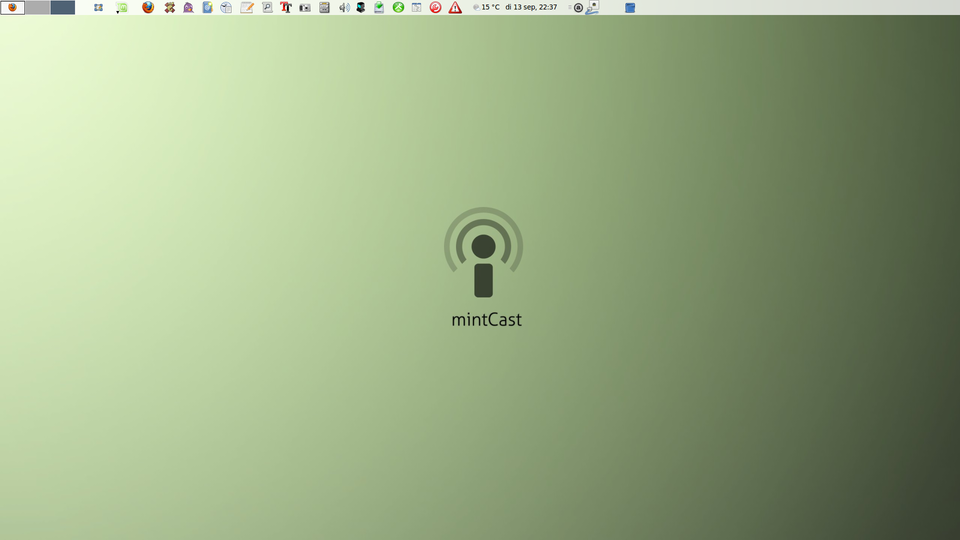Screen dimensions: 960x540
Task: Open the black-and-blue panel icon
Action: click(x=361, y=7)
